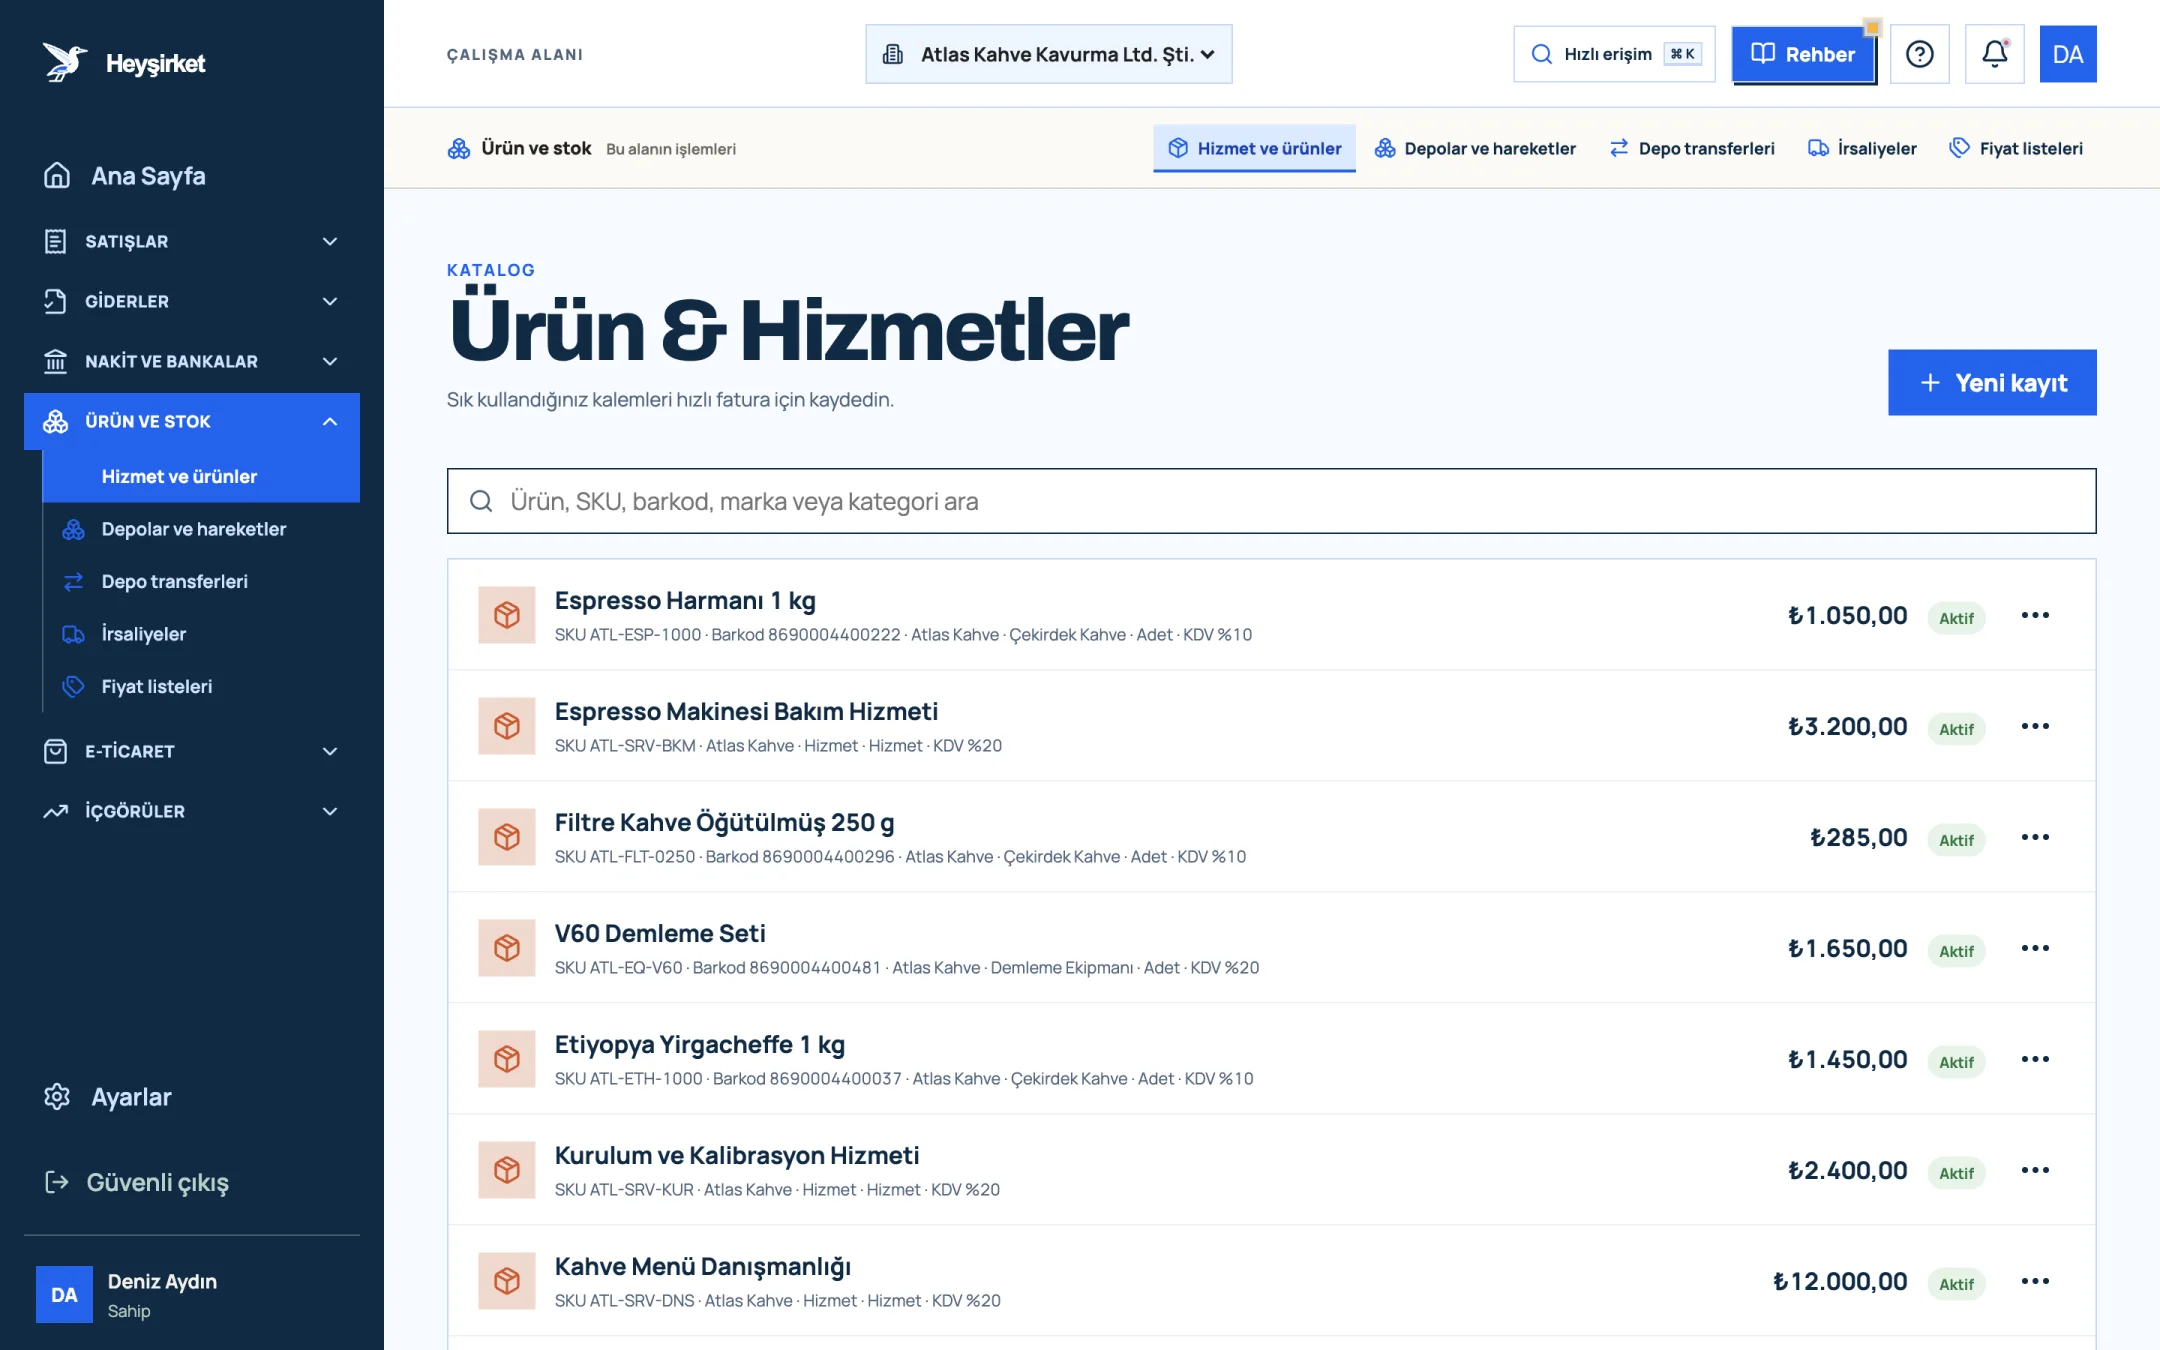The image size is (2160, 1350).
Task: Open the Rehber guide button
Action: tap(1803, 54)
